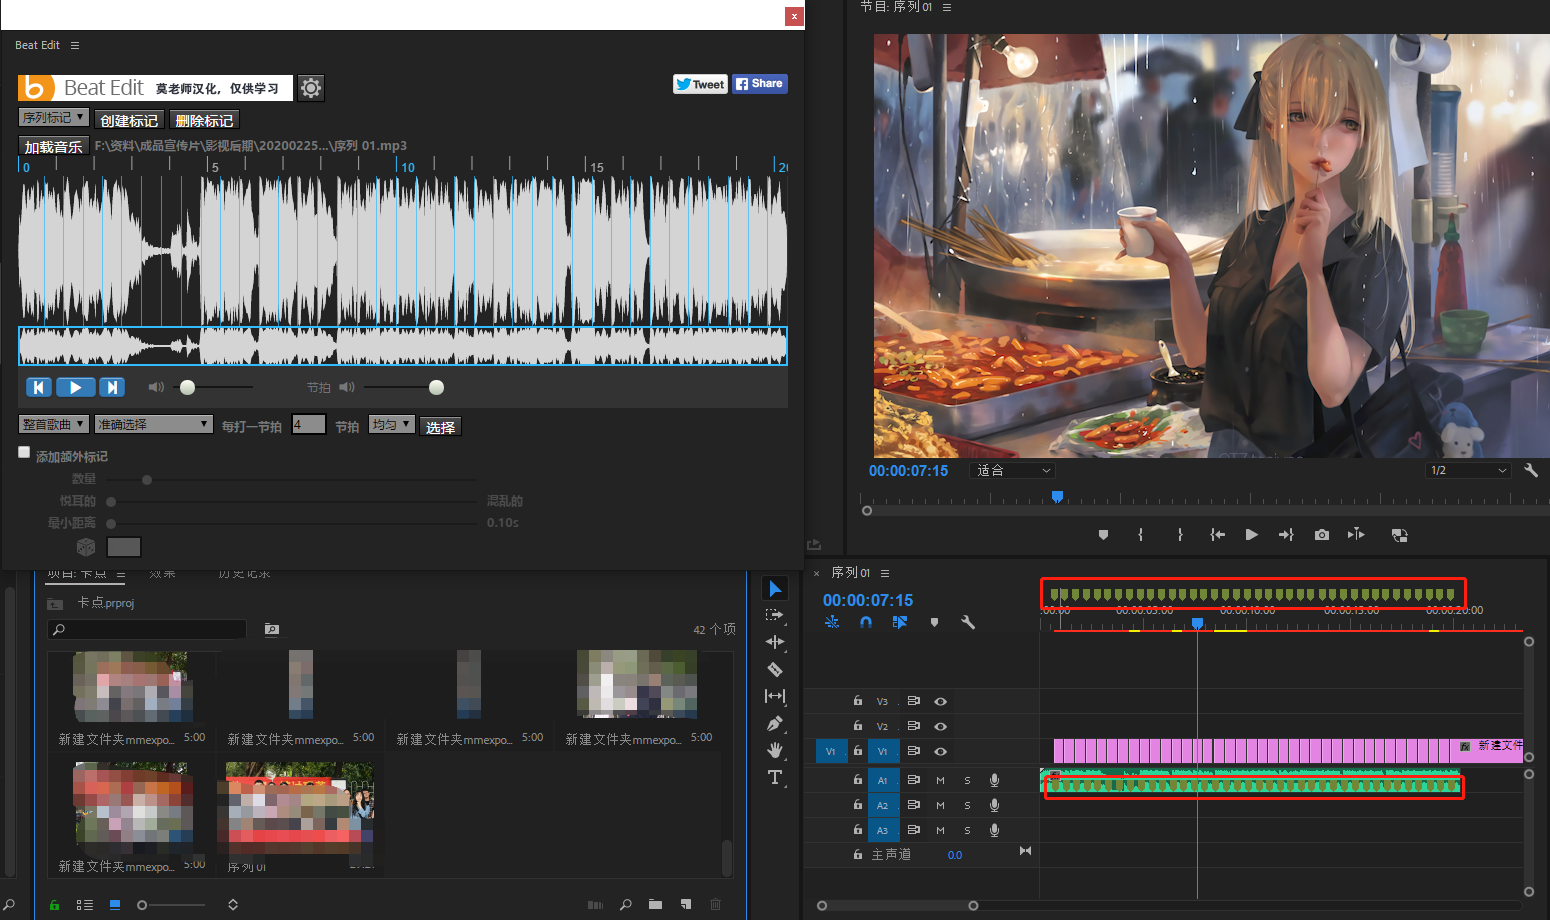Add marker in program monitor

(x=1103, y=535)
